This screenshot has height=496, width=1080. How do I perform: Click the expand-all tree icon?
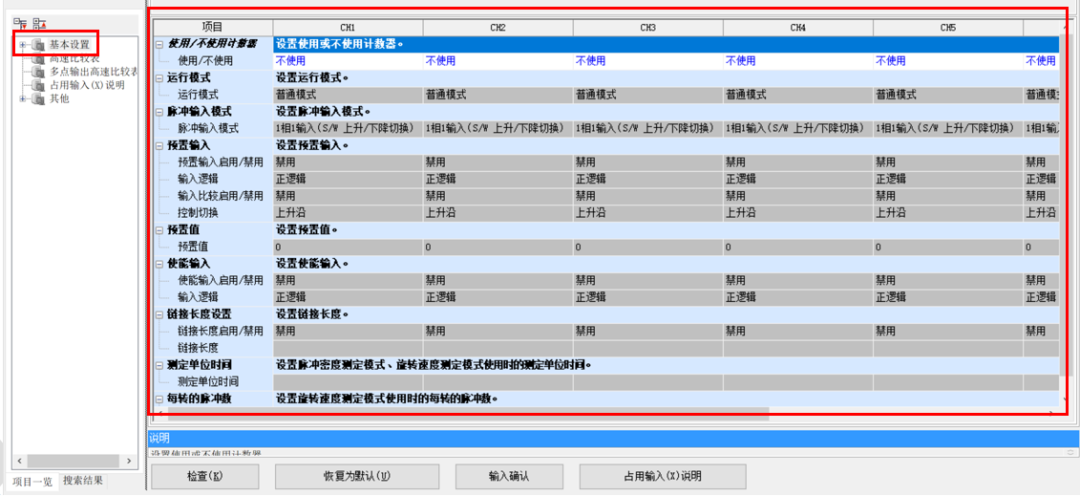tap(20, 22)
